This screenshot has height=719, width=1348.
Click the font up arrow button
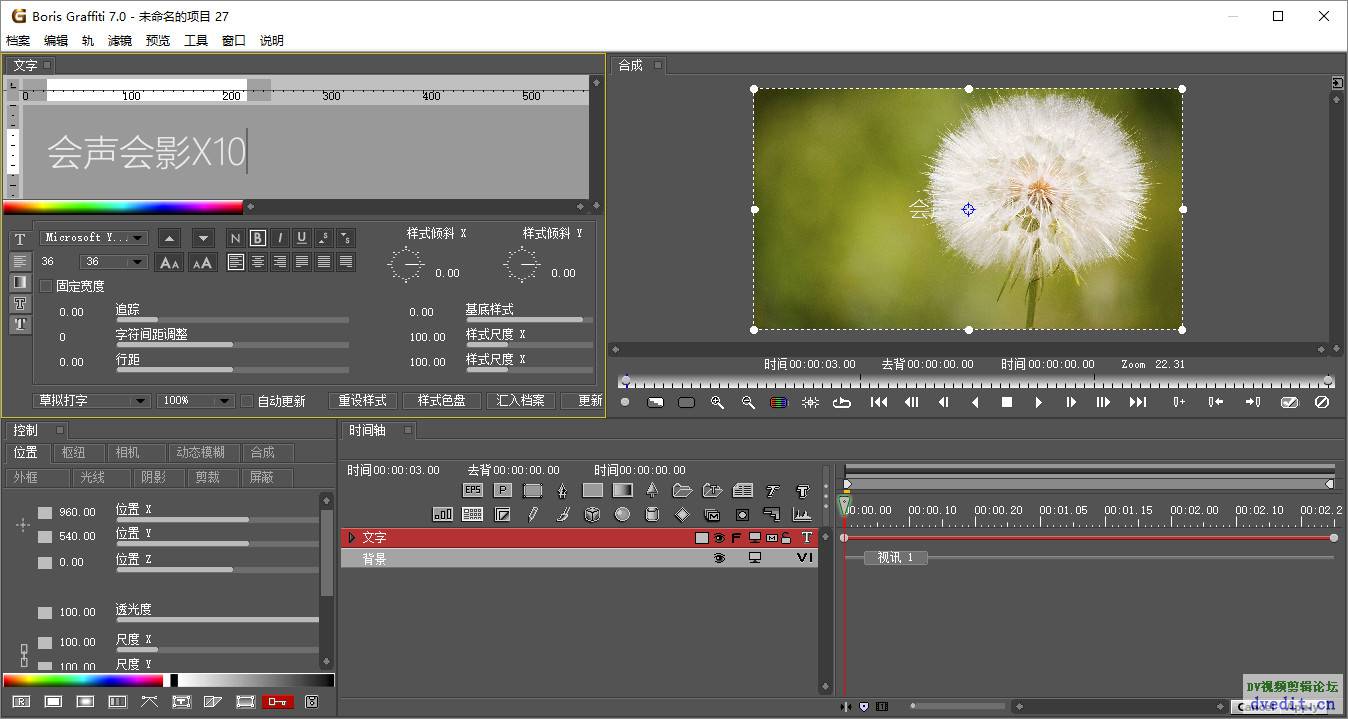coord(169,238)
